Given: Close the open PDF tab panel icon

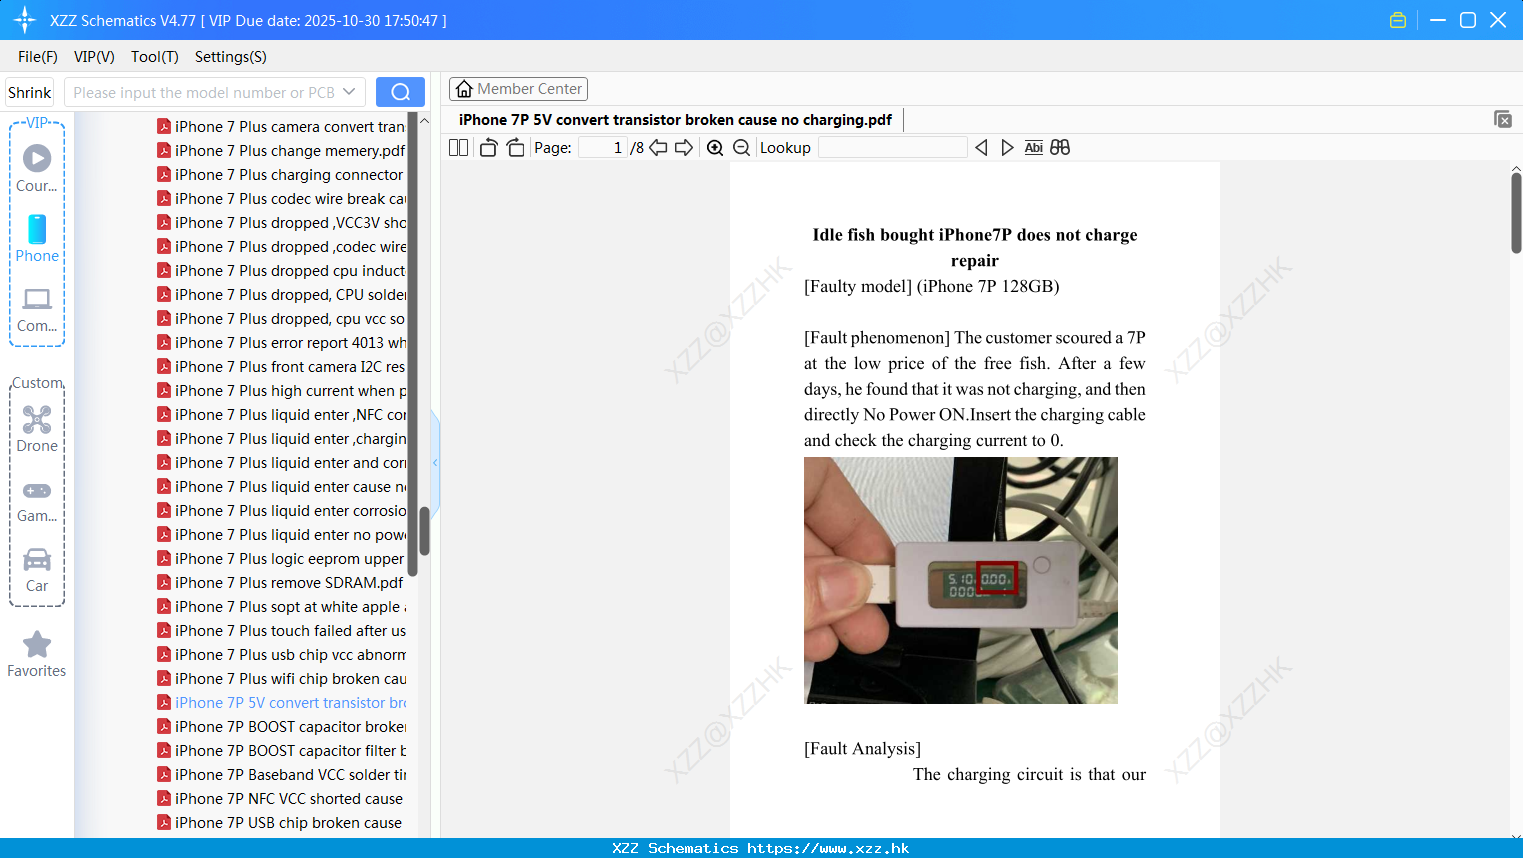Looking at the screenshot, I should pyautogui.click(x=1502, y=119).
